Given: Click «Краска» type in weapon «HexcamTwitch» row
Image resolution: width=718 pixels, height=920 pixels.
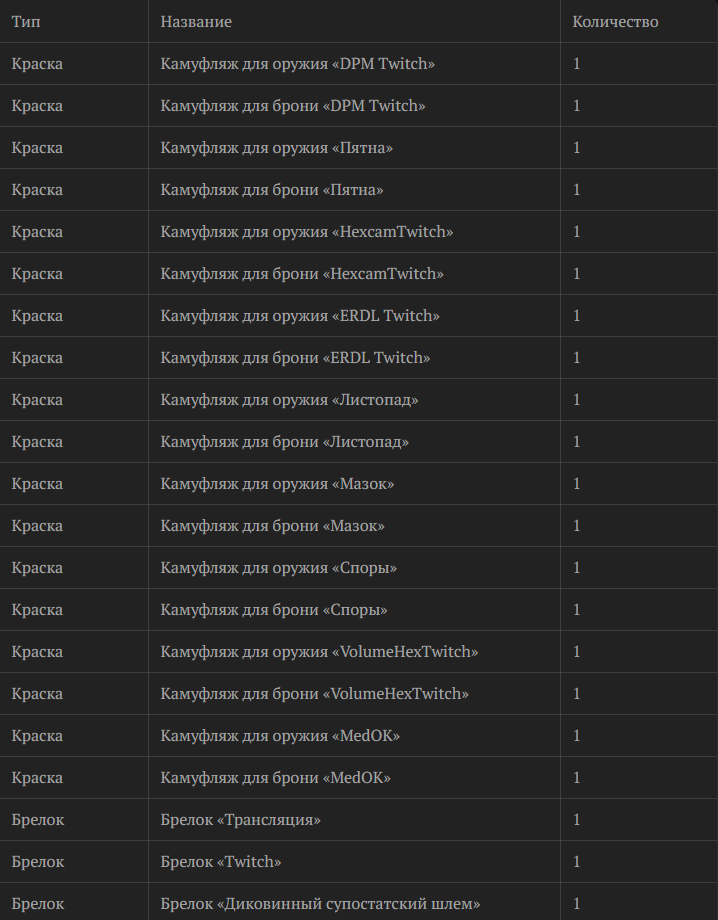Looking at the screenshot, I should tap(74, 232).
